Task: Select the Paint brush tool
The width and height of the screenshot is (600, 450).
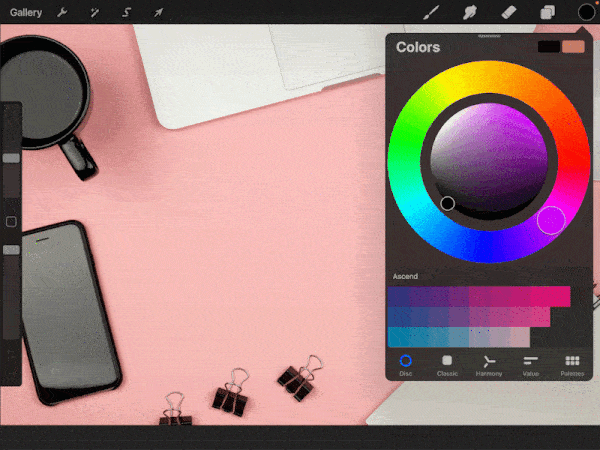Action: pos(431,12)
